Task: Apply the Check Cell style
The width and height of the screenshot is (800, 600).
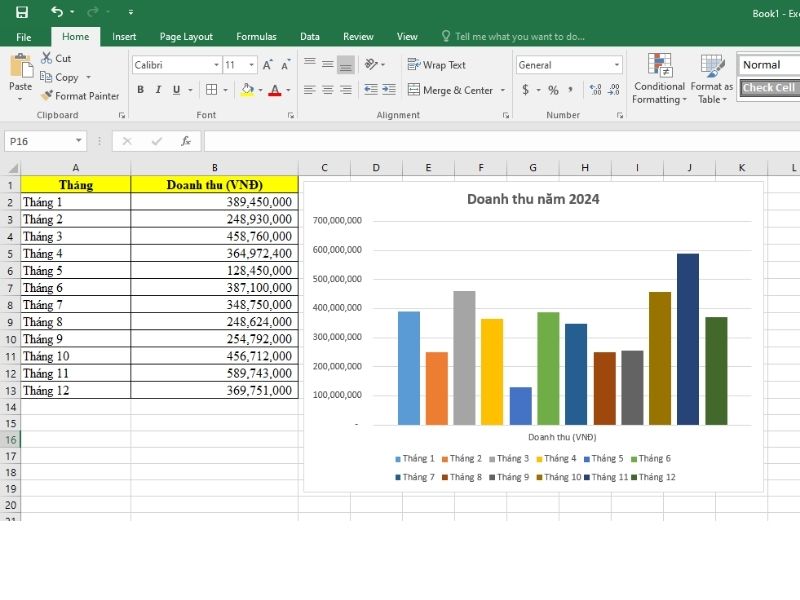Action: (x=768, y=88)
